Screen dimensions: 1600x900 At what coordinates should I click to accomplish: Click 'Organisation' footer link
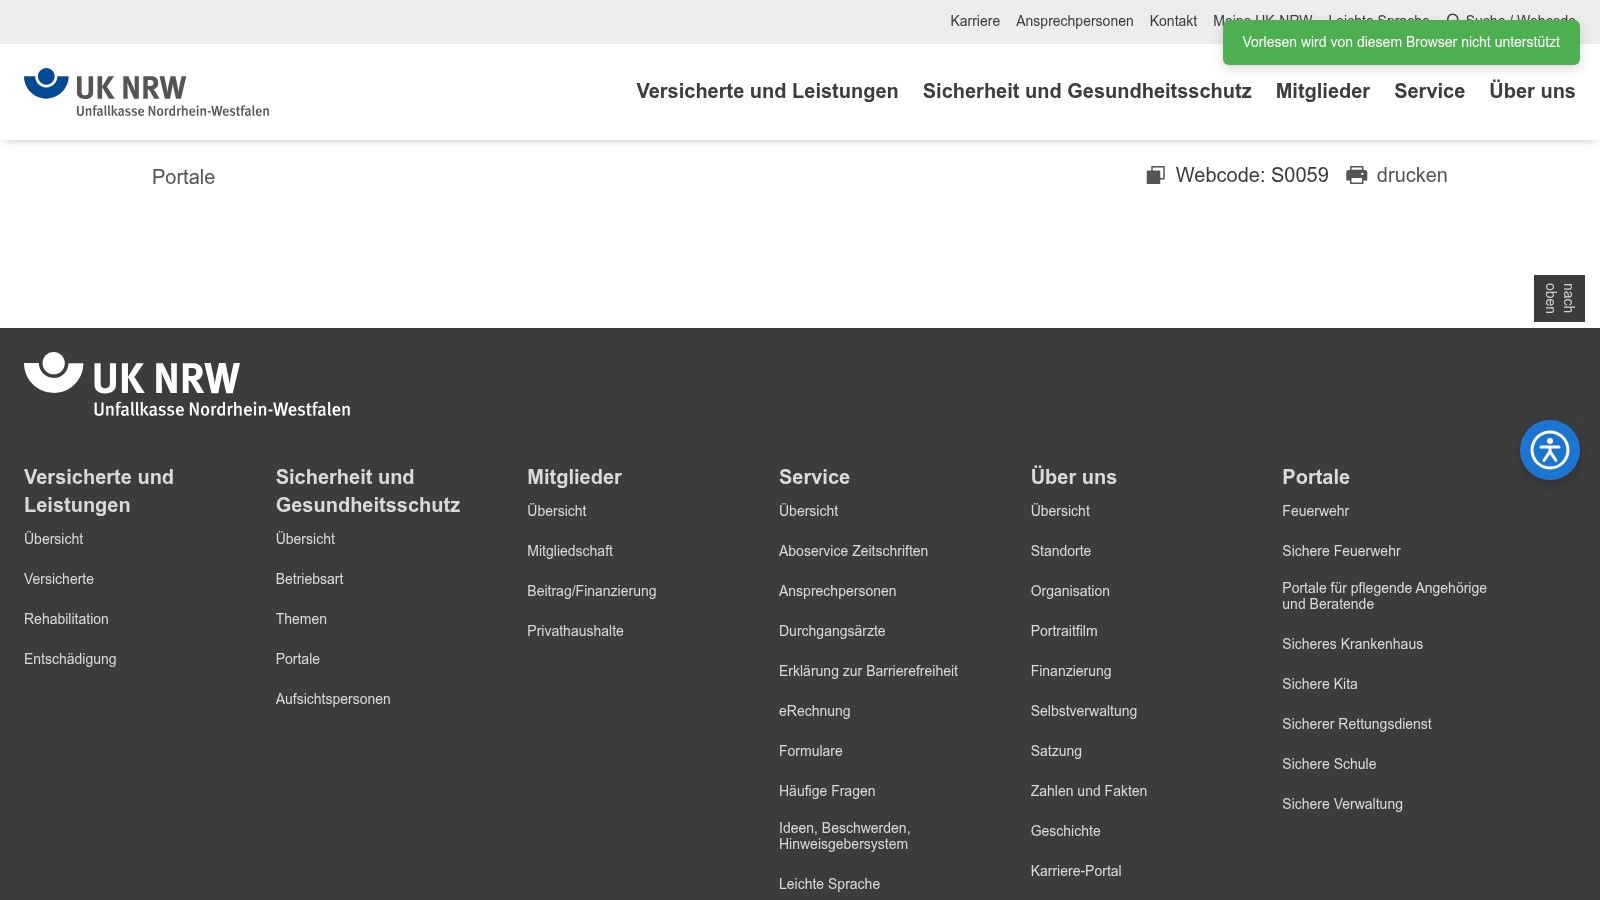pos(1070,591)
